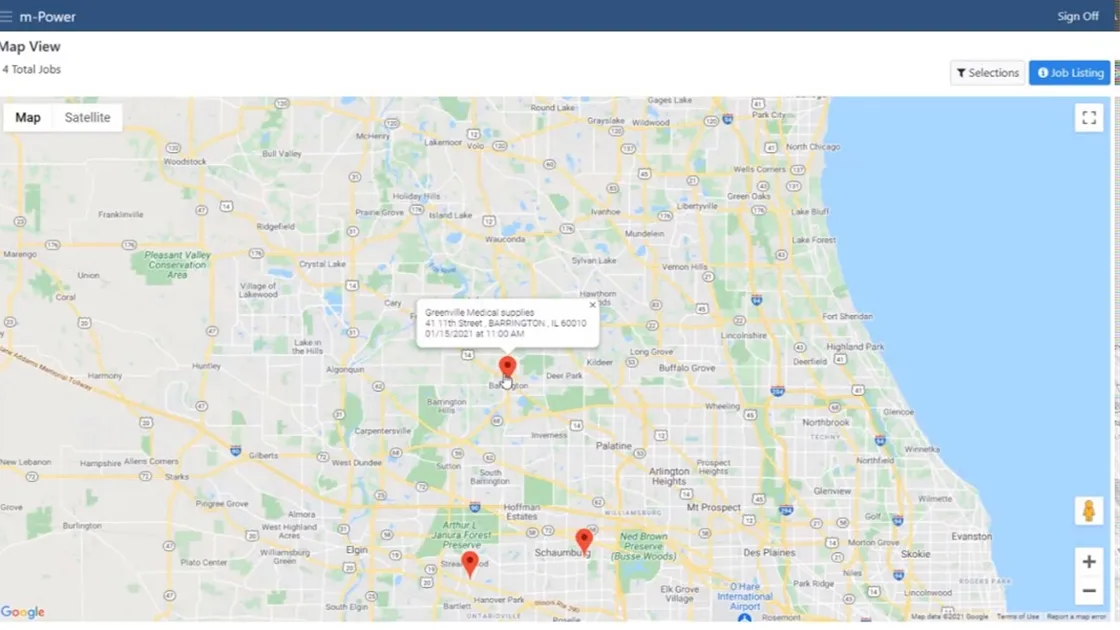The image size is (1120, 630).
Task: Click the Skokie map label
Action: pos(915,554)
